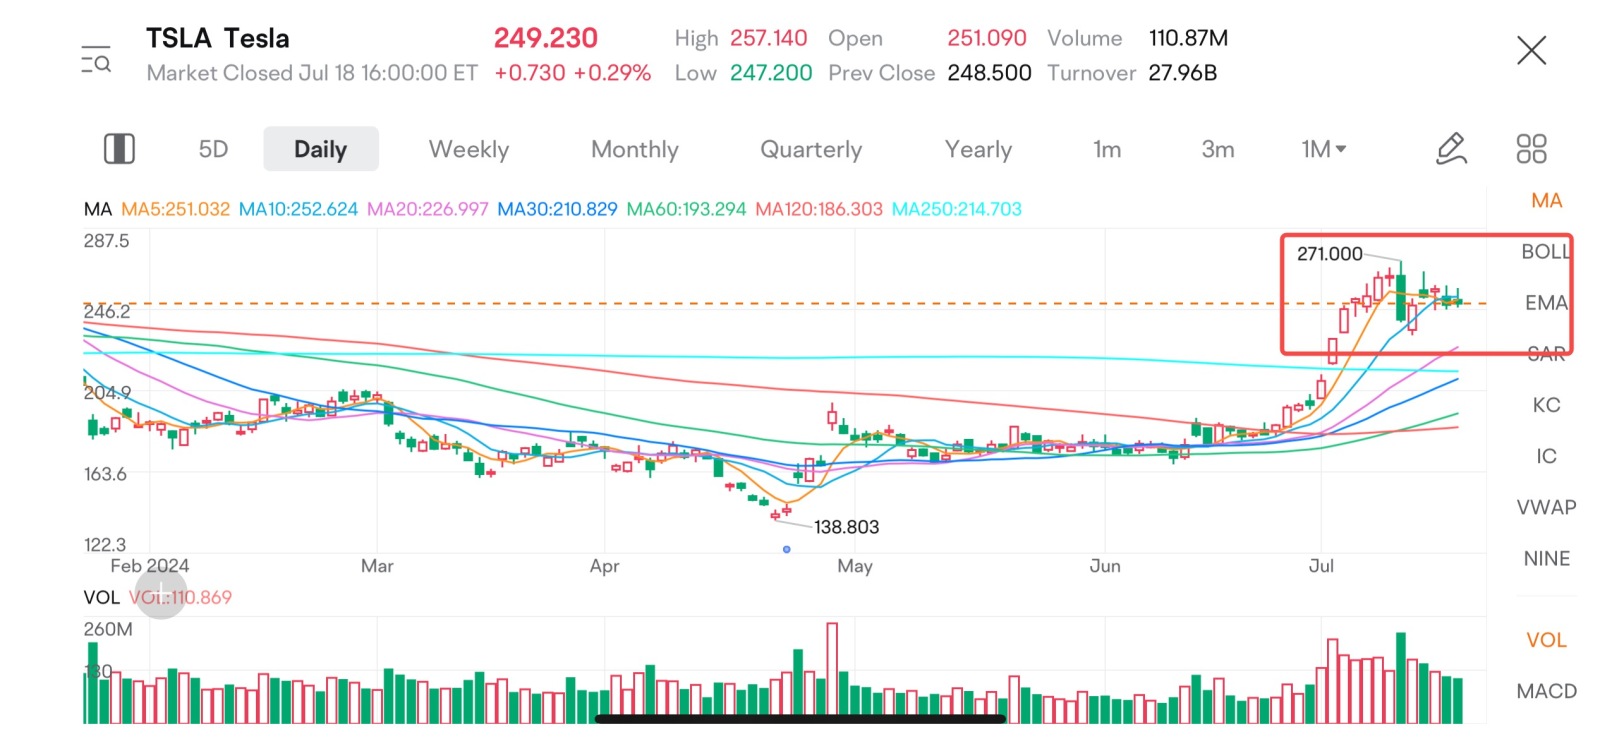Screen dimensions: 1600x739
Task: Click the current price 249.230
Action: pos(545,38)
